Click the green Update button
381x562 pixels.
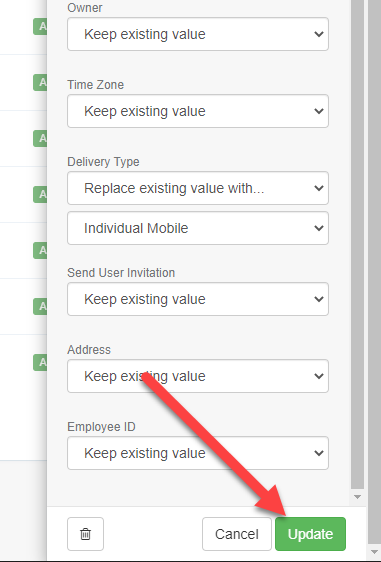310,534
